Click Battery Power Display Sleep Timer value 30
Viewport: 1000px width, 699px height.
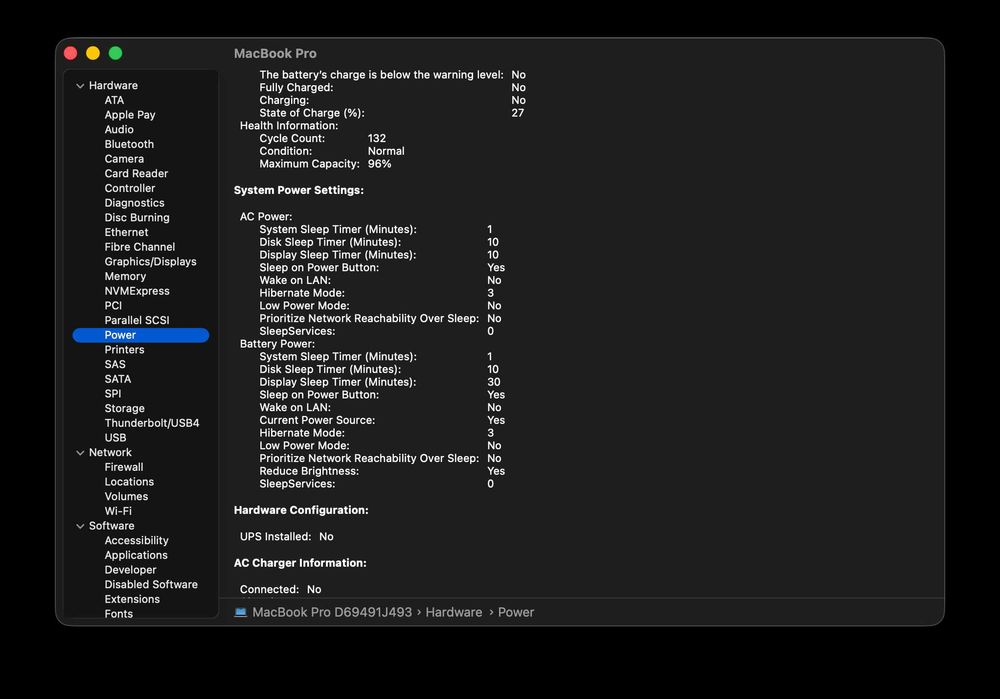click(x=494, y=382)
